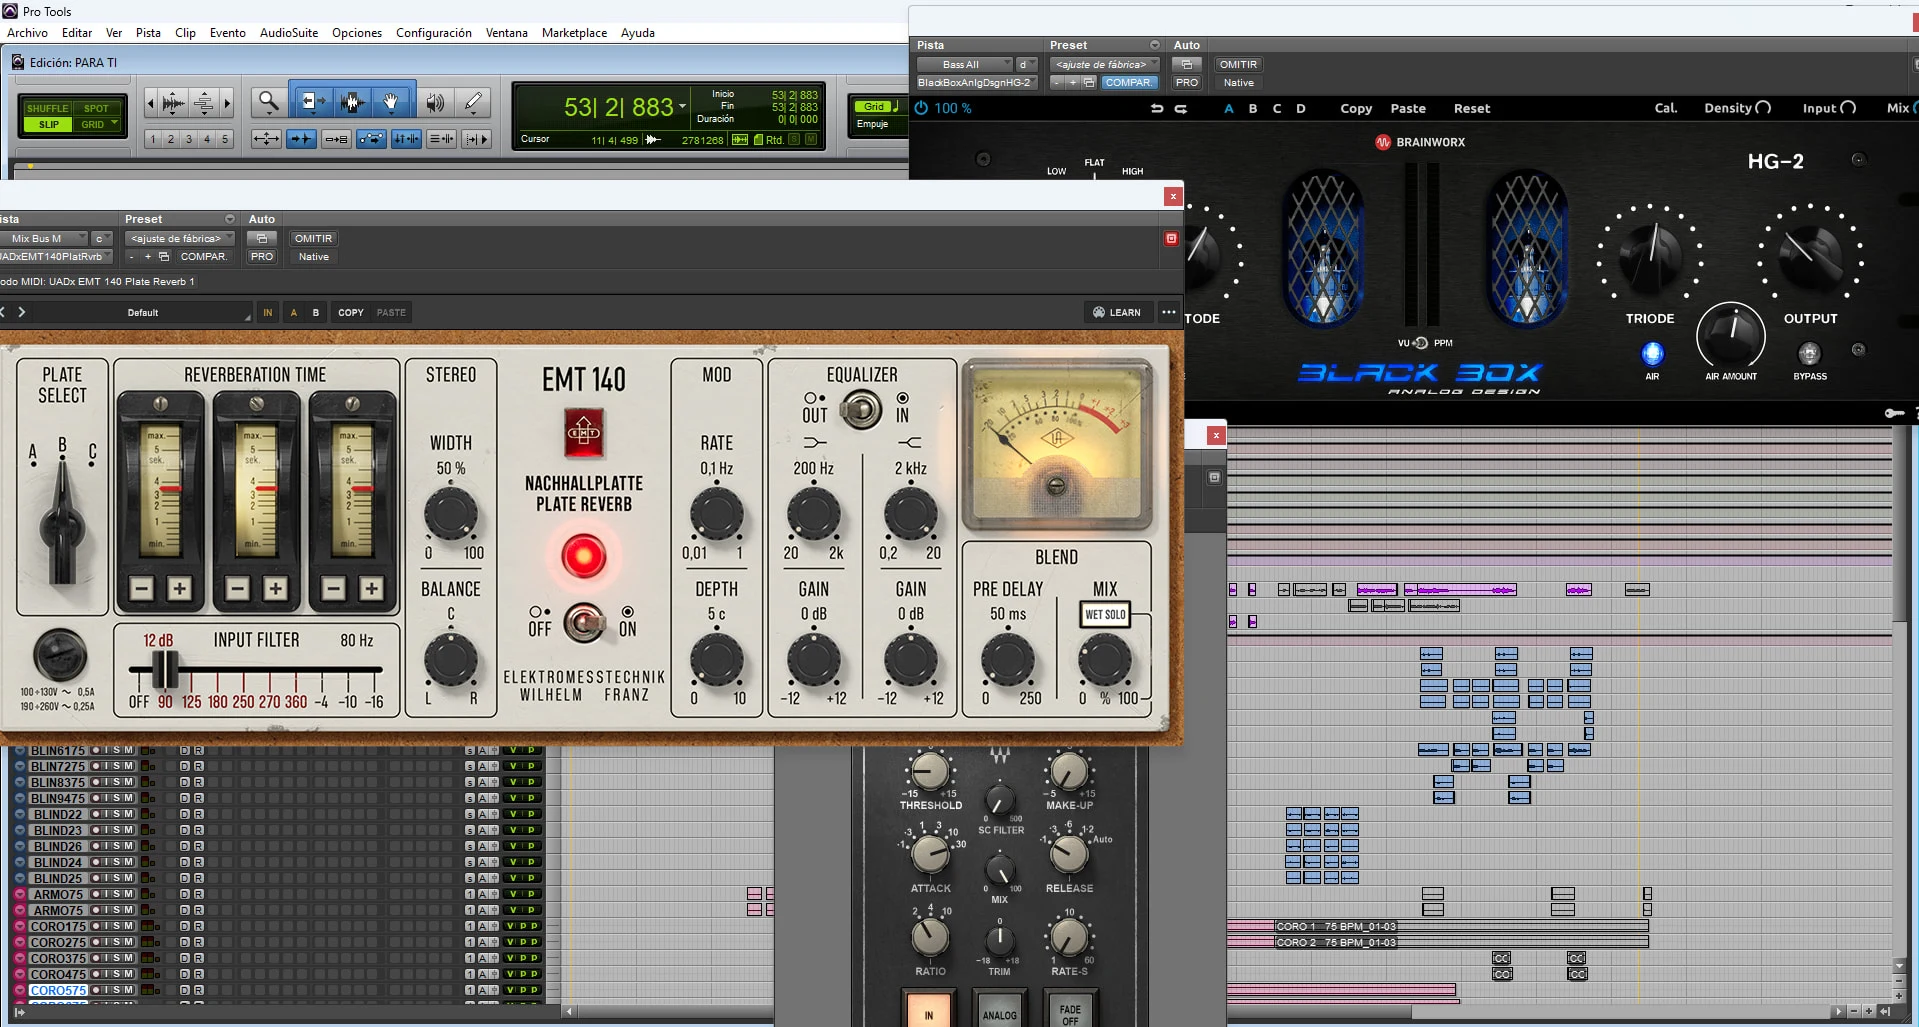
Task: Click the minus under third reverberation time meter
Action: pyautogui.click(x=334, y=588)
